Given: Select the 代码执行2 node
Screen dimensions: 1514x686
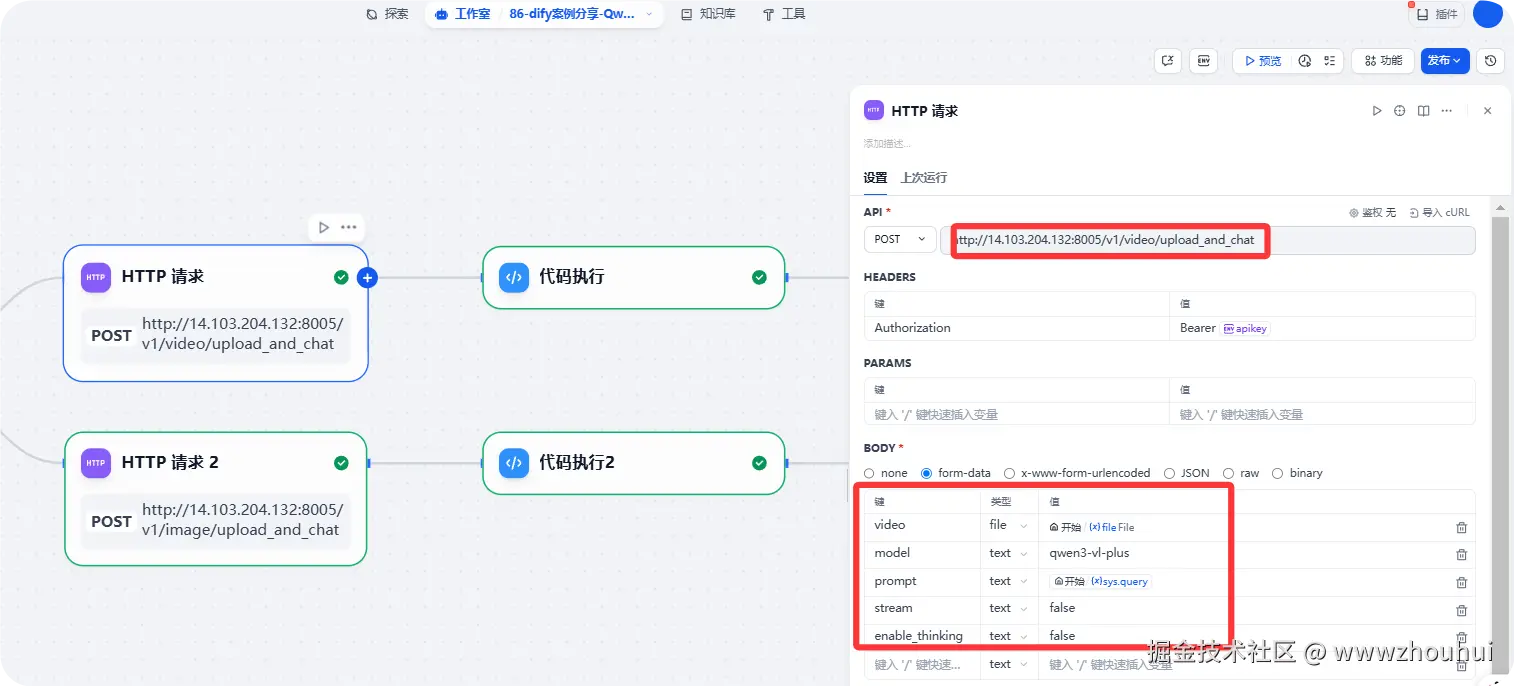Looking at the screenshot, I should [634, 462].
